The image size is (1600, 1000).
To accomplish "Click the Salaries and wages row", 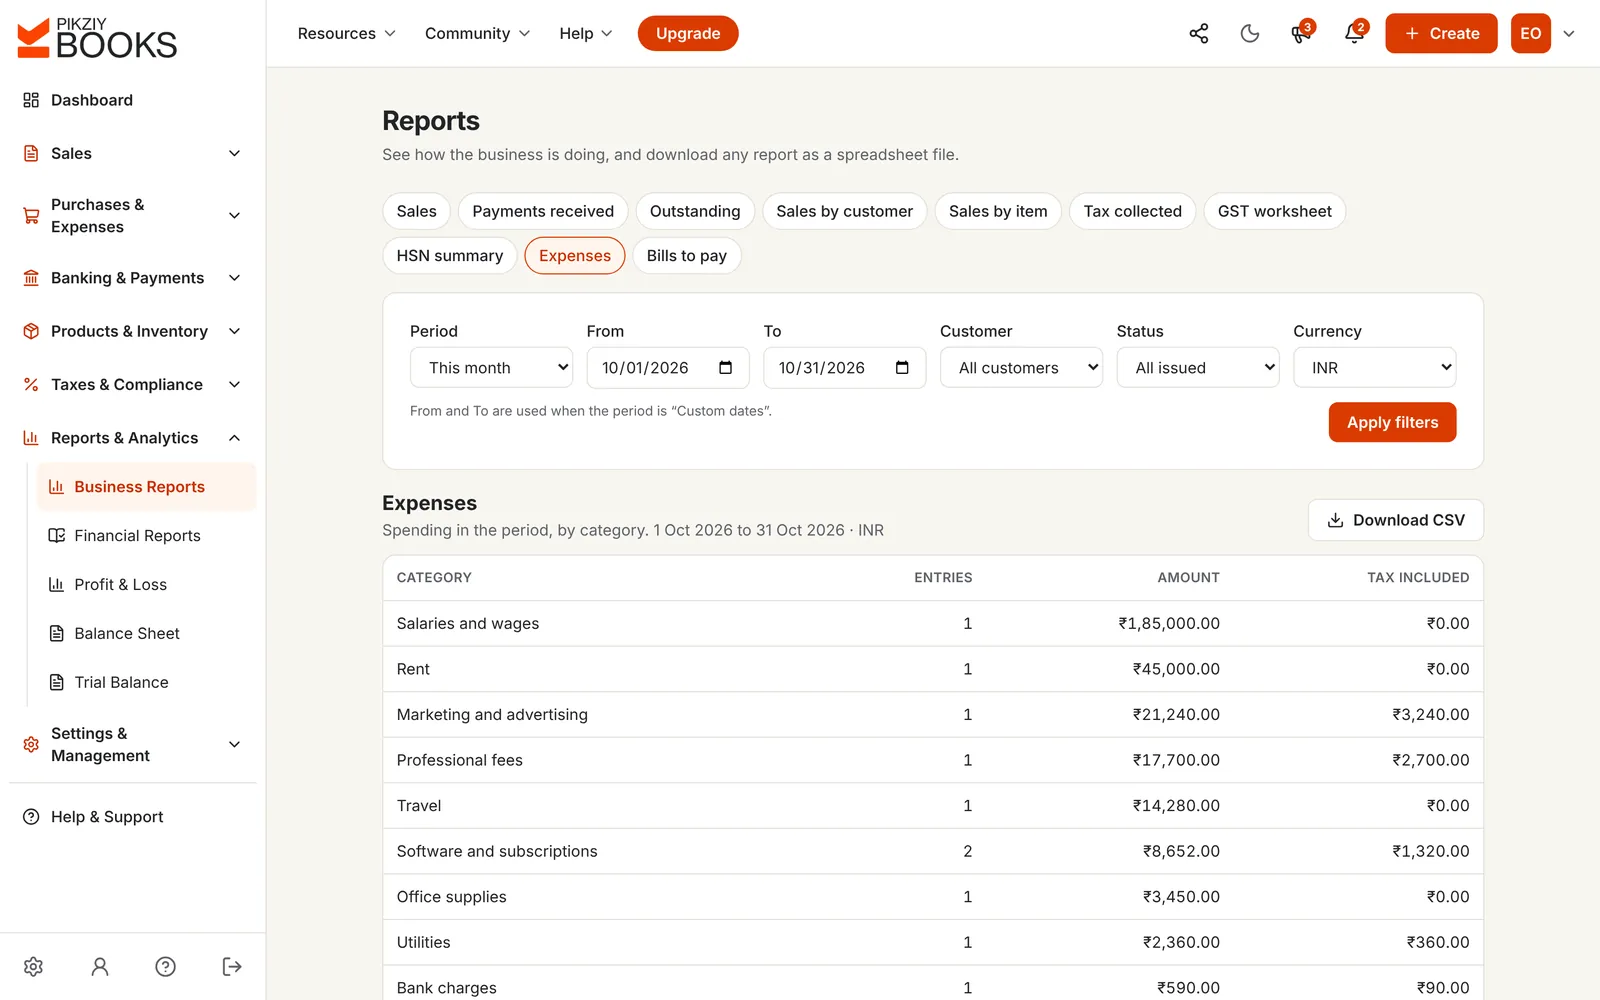I will pyautogui.click(x=933, y=624).
